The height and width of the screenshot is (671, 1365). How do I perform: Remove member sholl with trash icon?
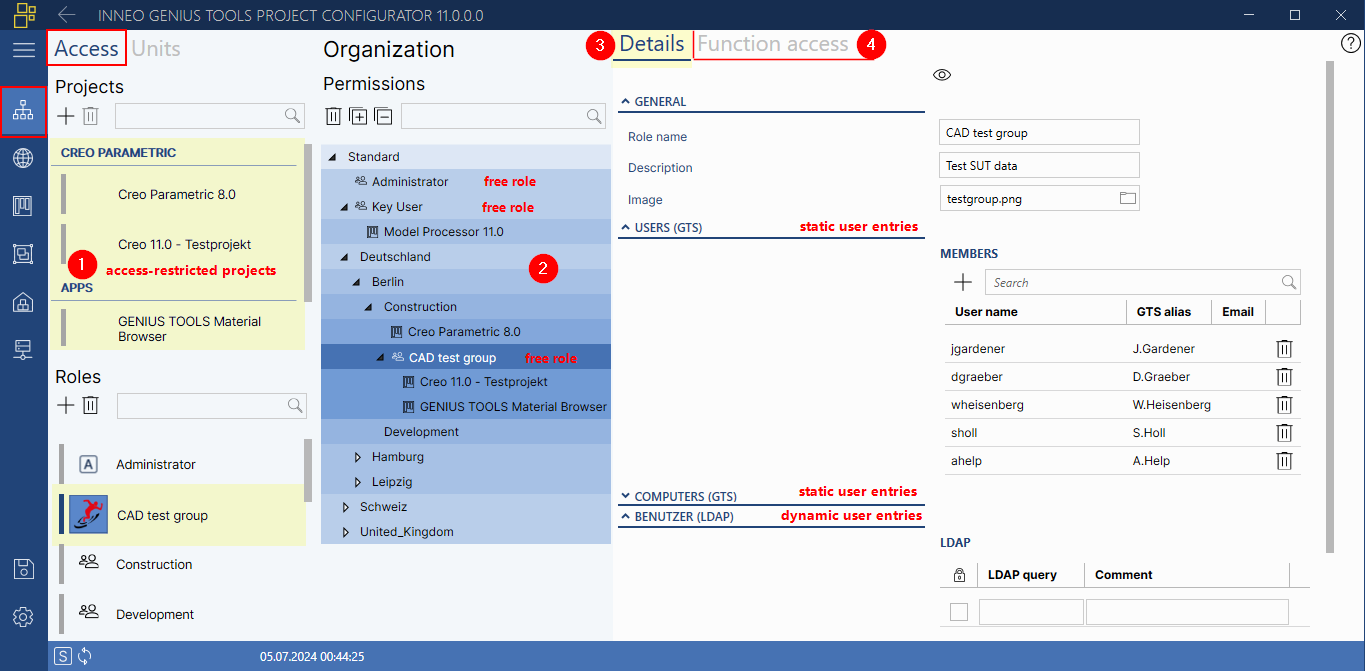pyautogui.click(x=1285, y=433)
